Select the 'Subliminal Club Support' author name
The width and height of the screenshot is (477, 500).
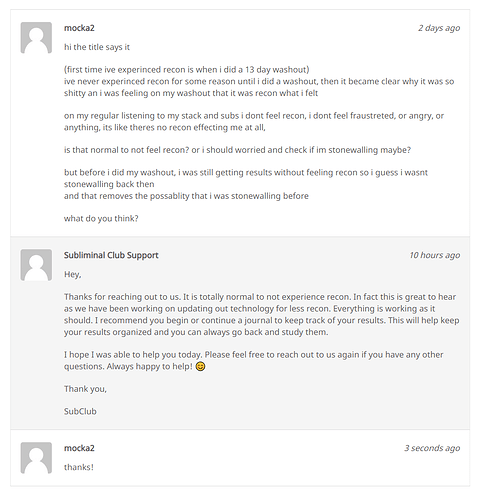[111, 255]
